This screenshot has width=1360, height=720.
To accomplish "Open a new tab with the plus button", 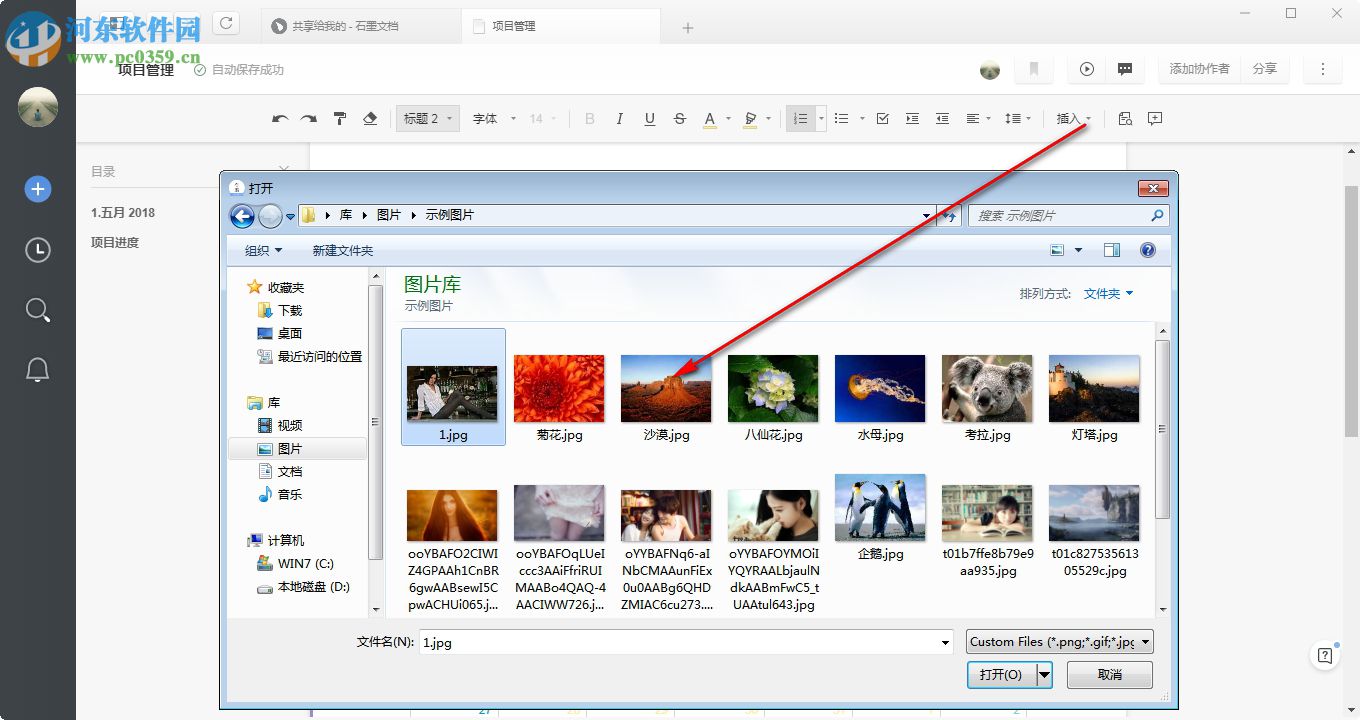I will [687, 28].
